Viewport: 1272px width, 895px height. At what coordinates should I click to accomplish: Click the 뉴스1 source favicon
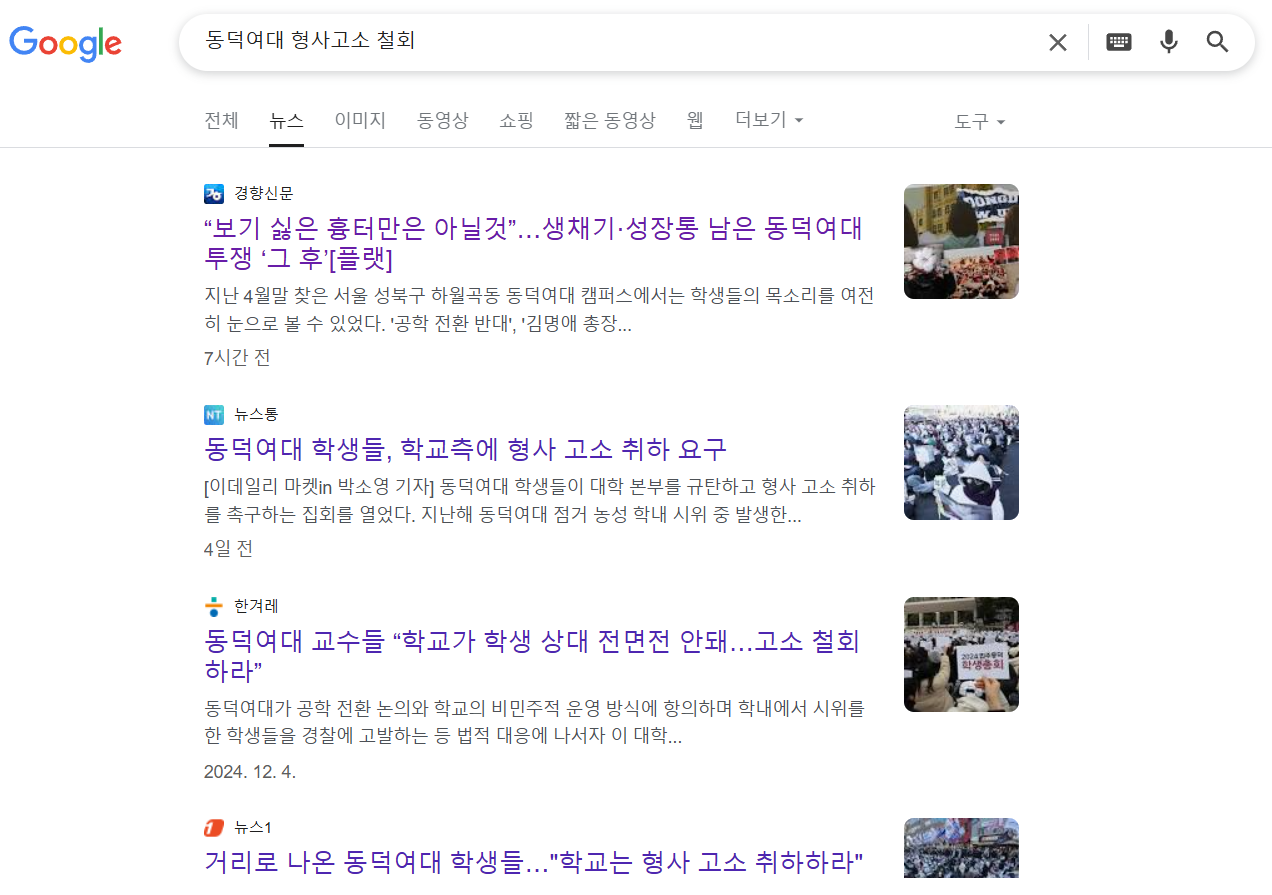(214, 828)
